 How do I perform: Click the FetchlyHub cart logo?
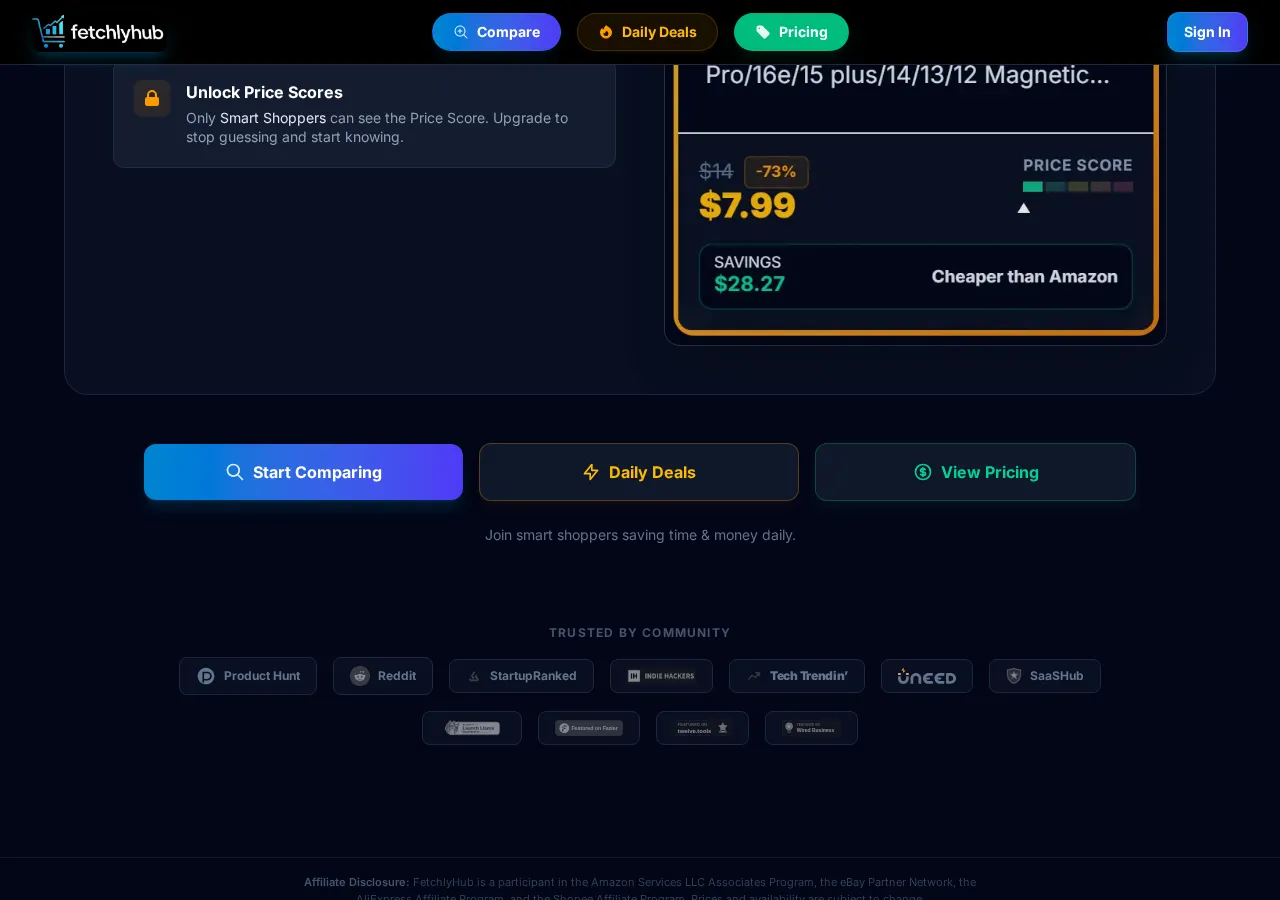[49, 31]
